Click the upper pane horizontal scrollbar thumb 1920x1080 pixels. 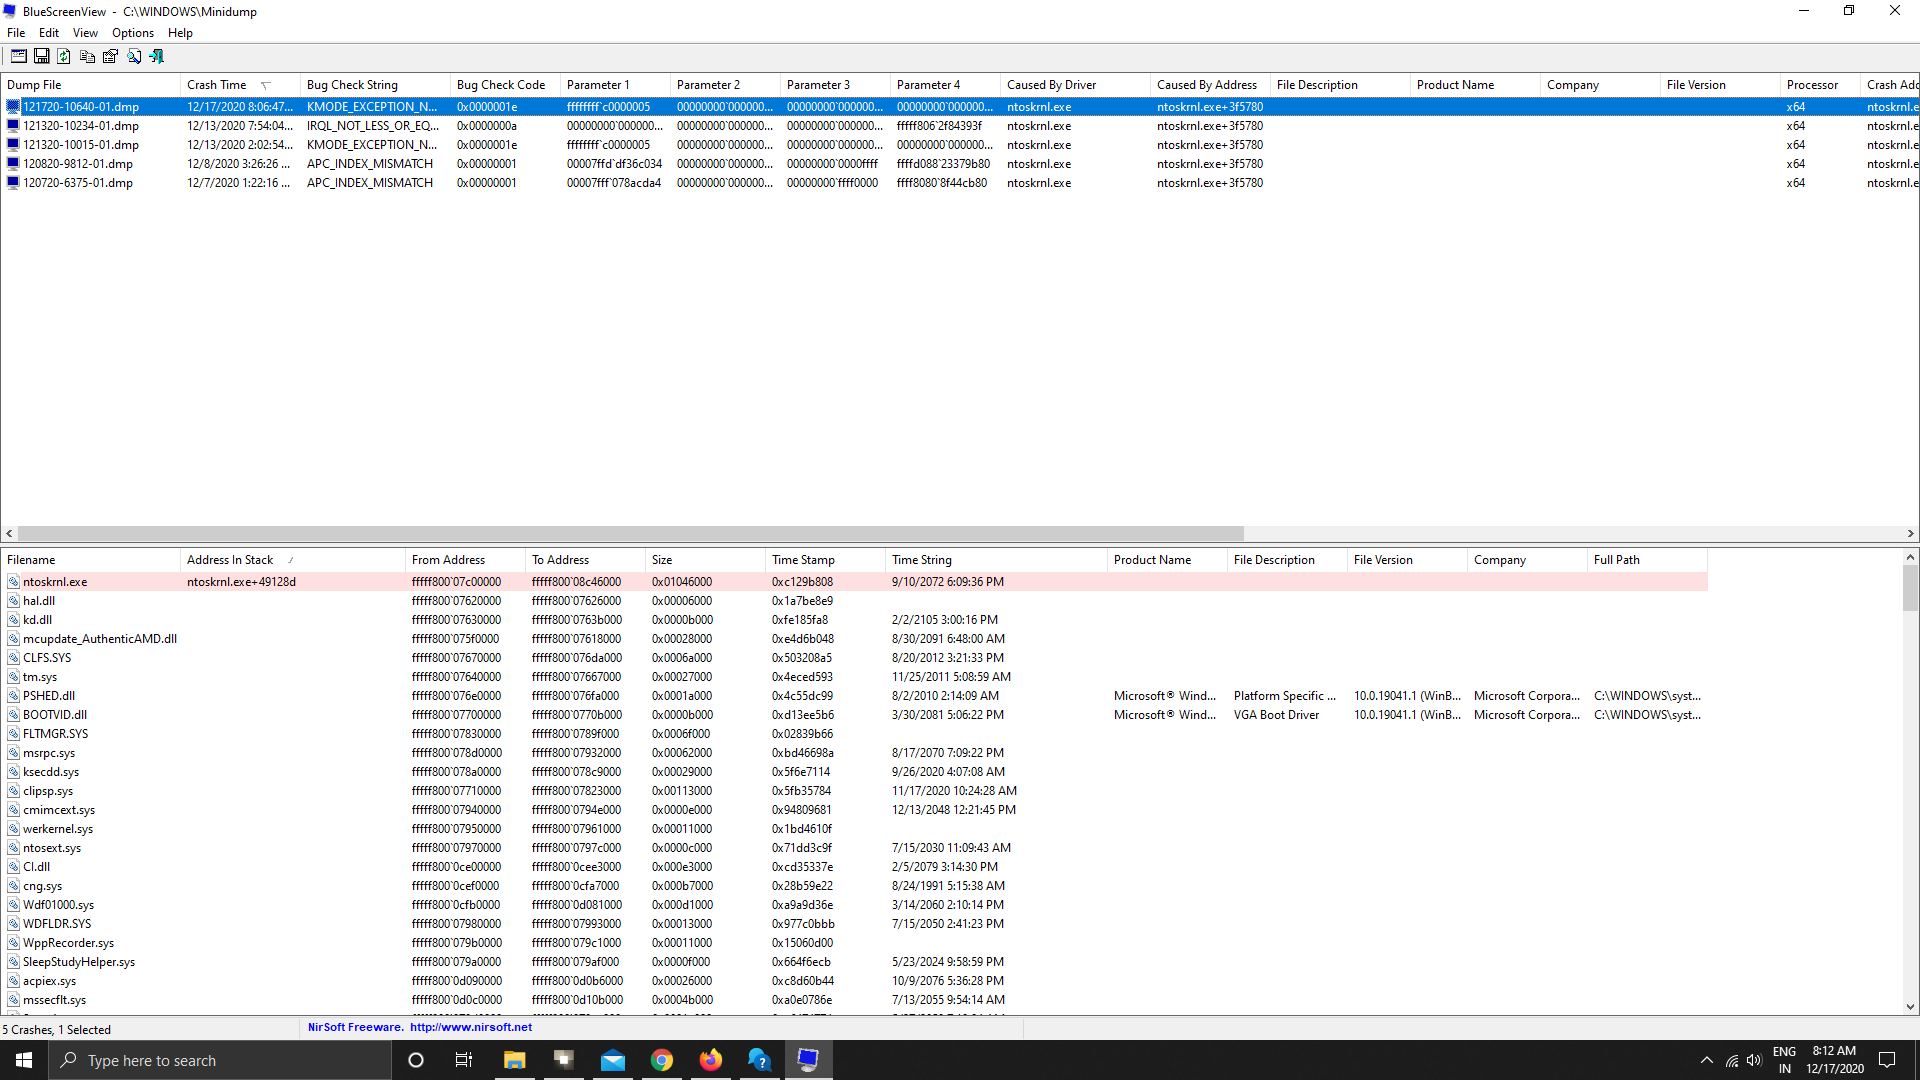pyautogui.click(x=631, y=534)
